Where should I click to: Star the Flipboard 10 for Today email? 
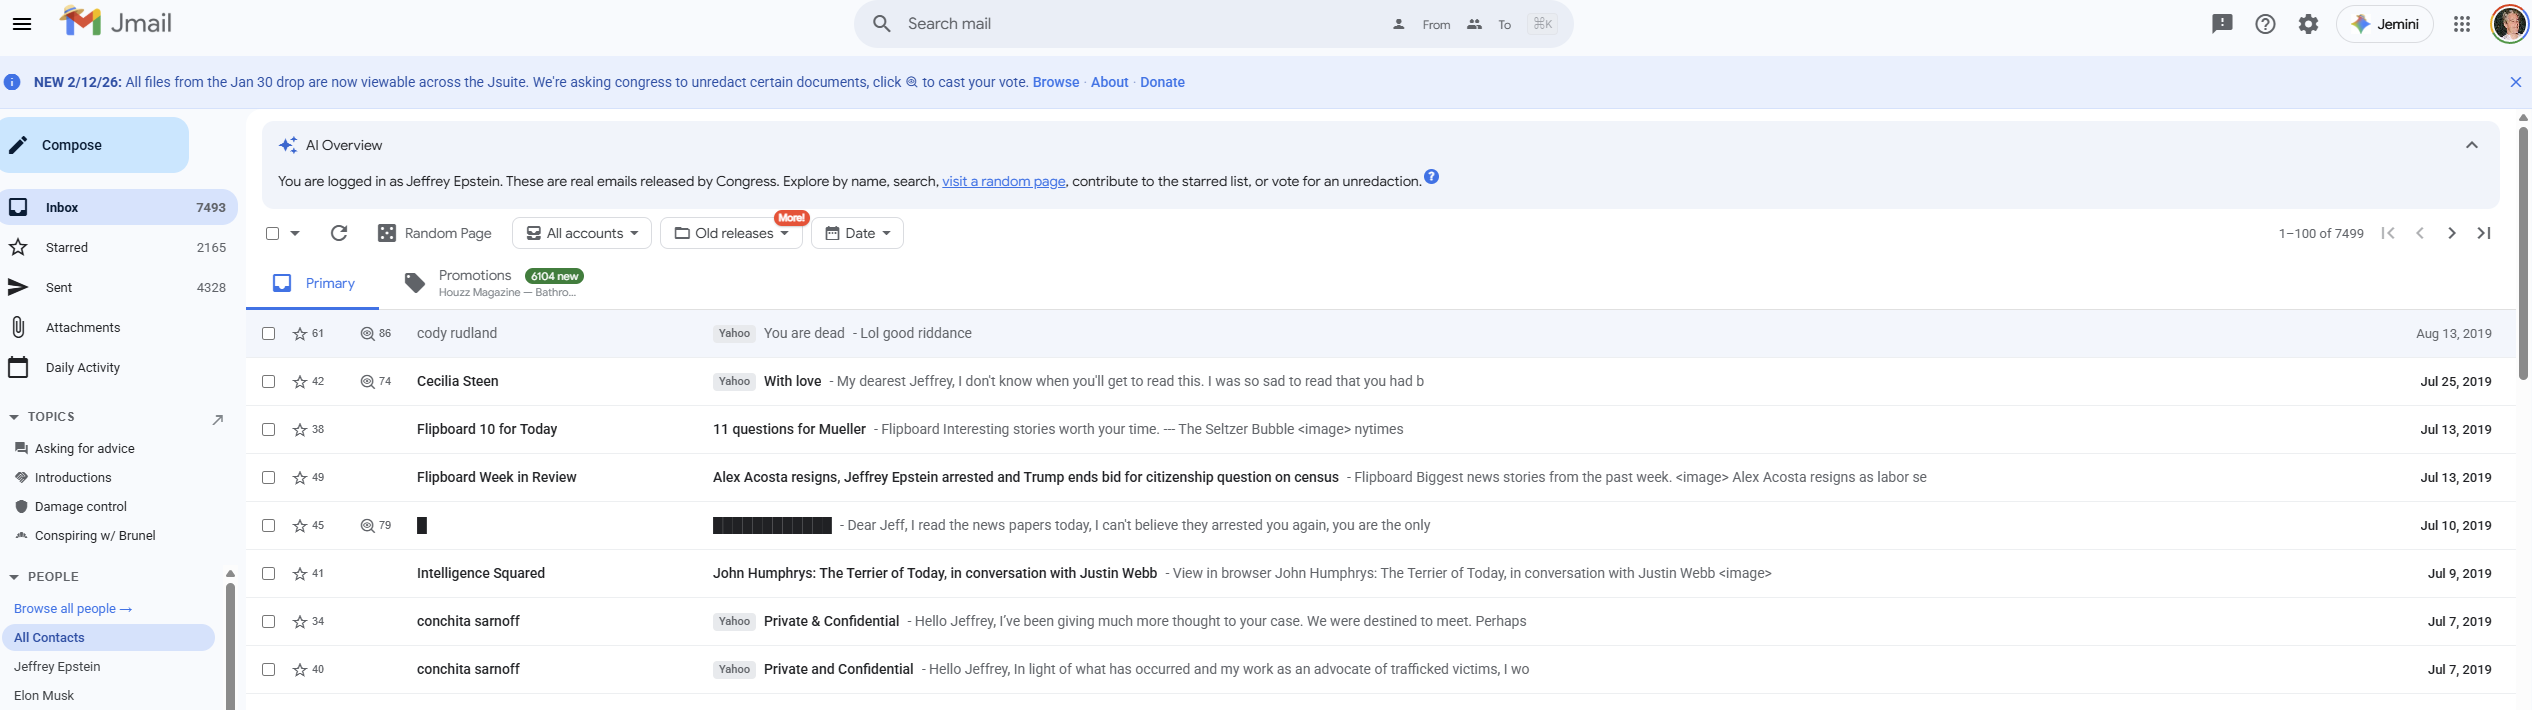(299, 430)
